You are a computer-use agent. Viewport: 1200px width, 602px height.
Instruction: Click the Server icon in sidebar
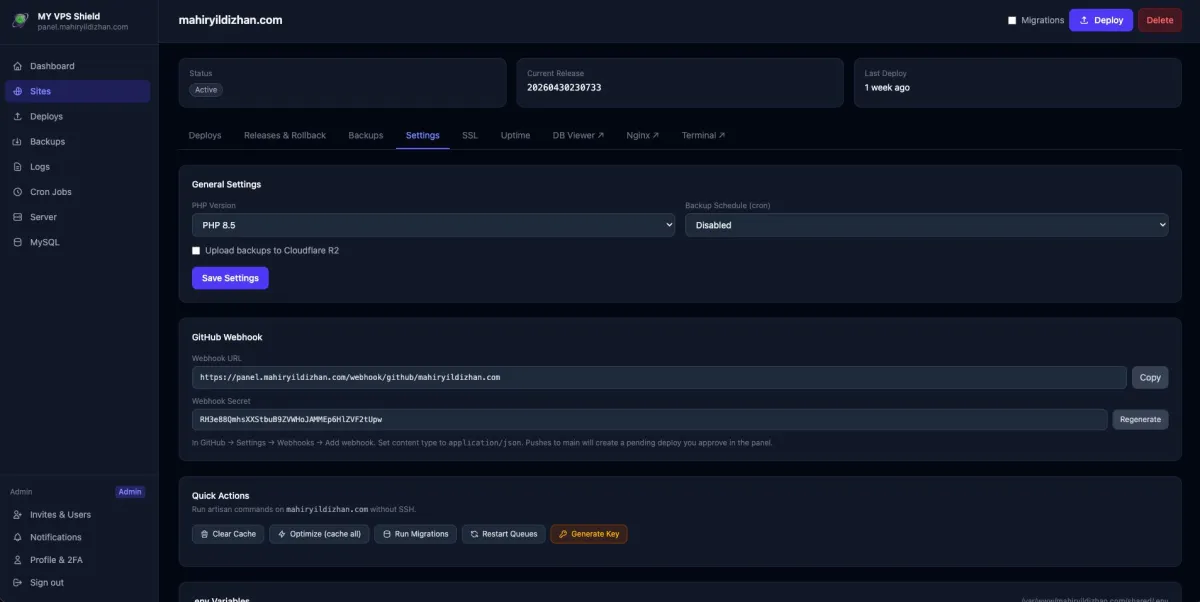(x=18, y=217)
